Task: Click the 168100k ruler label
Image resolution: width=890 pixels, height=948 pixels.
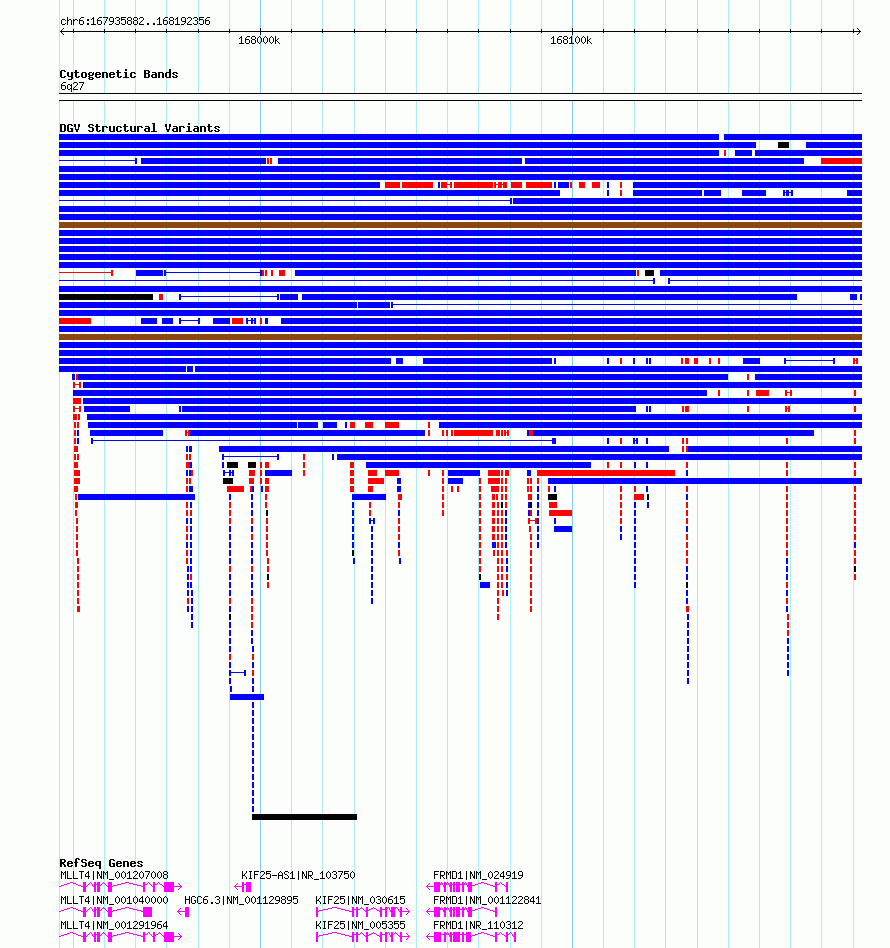Action: click(x=571, y=41)
